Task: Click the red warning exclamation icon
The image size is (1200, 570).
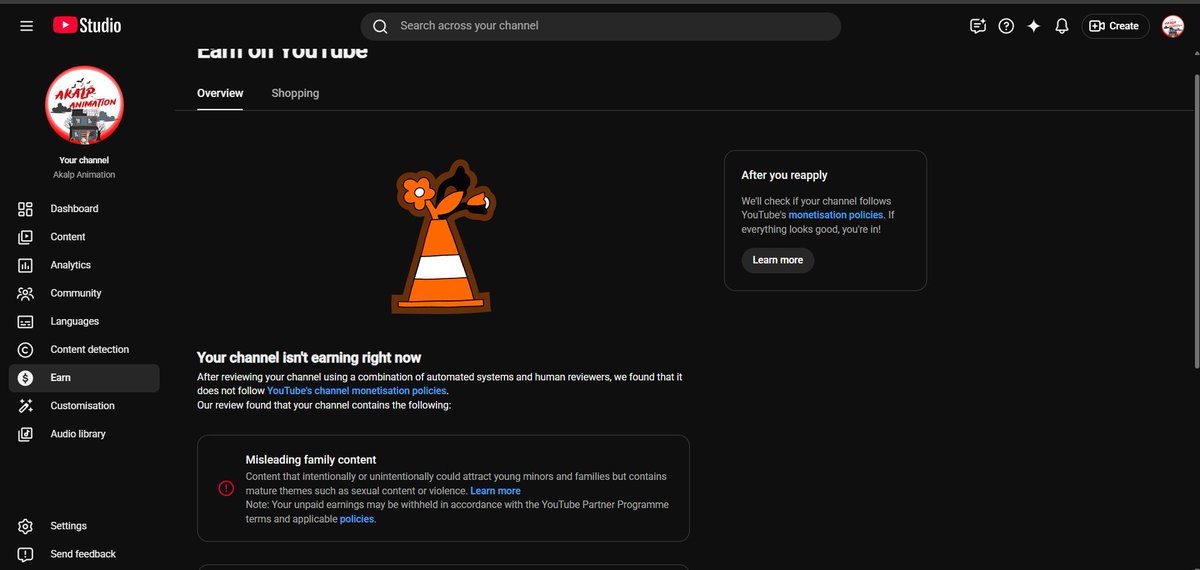Action: click(x=226, y=488)
